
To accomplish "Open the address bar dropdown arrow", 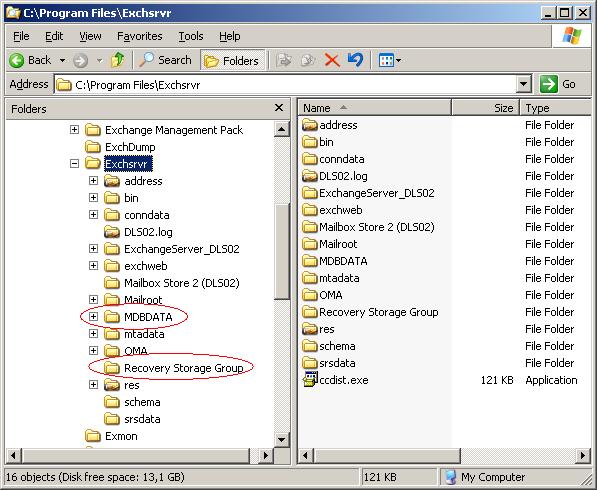I will click(x=524, y=84).
